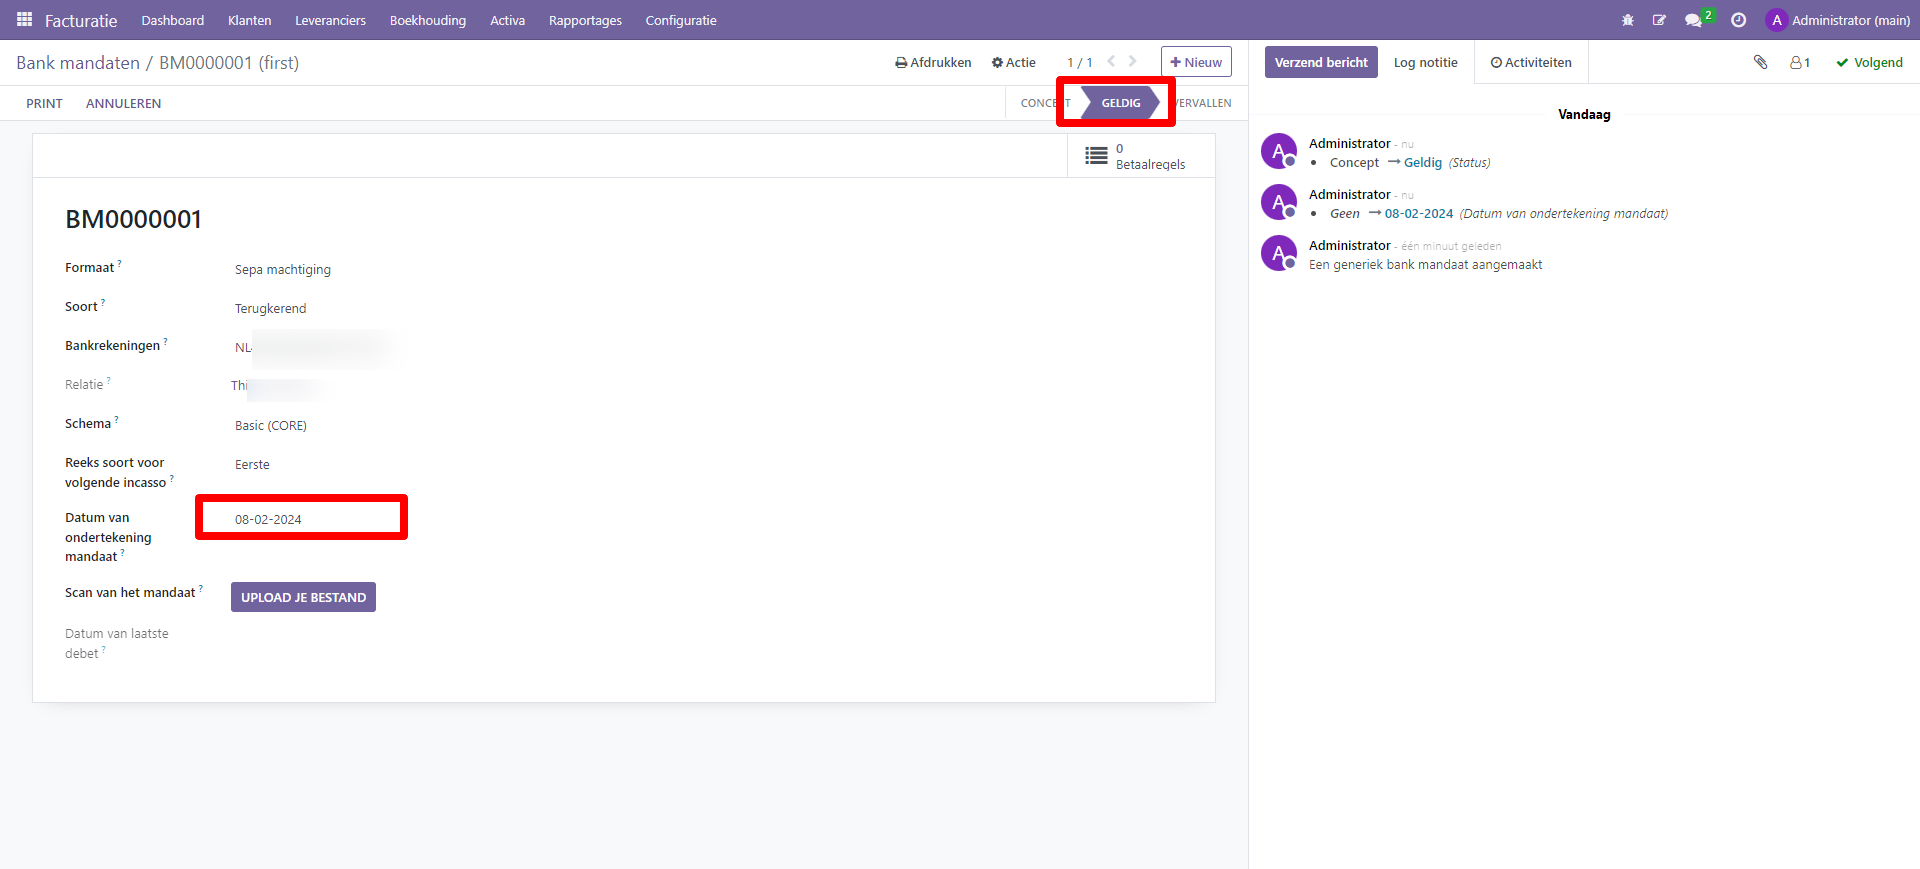Select the Geldig status stage
This screenshot has height=869, width=1920.
(x=1120, y=103)
